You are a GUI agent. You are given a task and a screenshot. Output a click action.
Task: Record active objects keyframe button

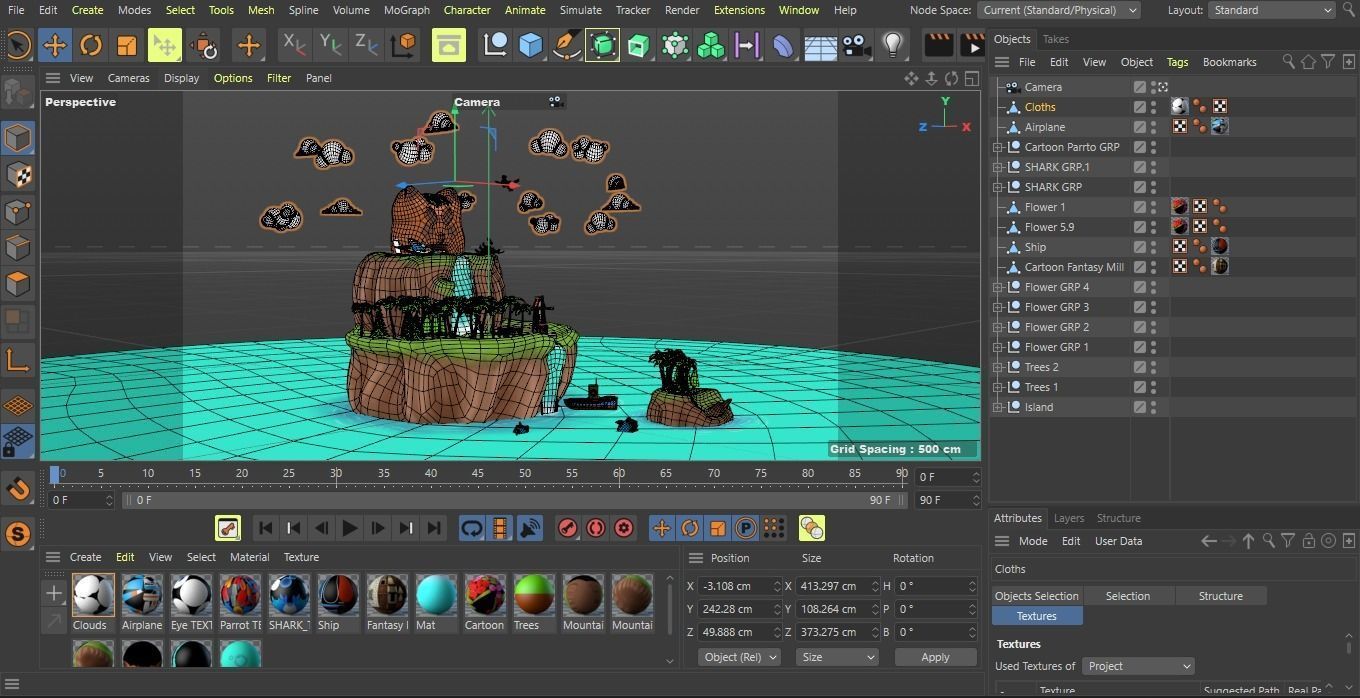click(567, 528)
